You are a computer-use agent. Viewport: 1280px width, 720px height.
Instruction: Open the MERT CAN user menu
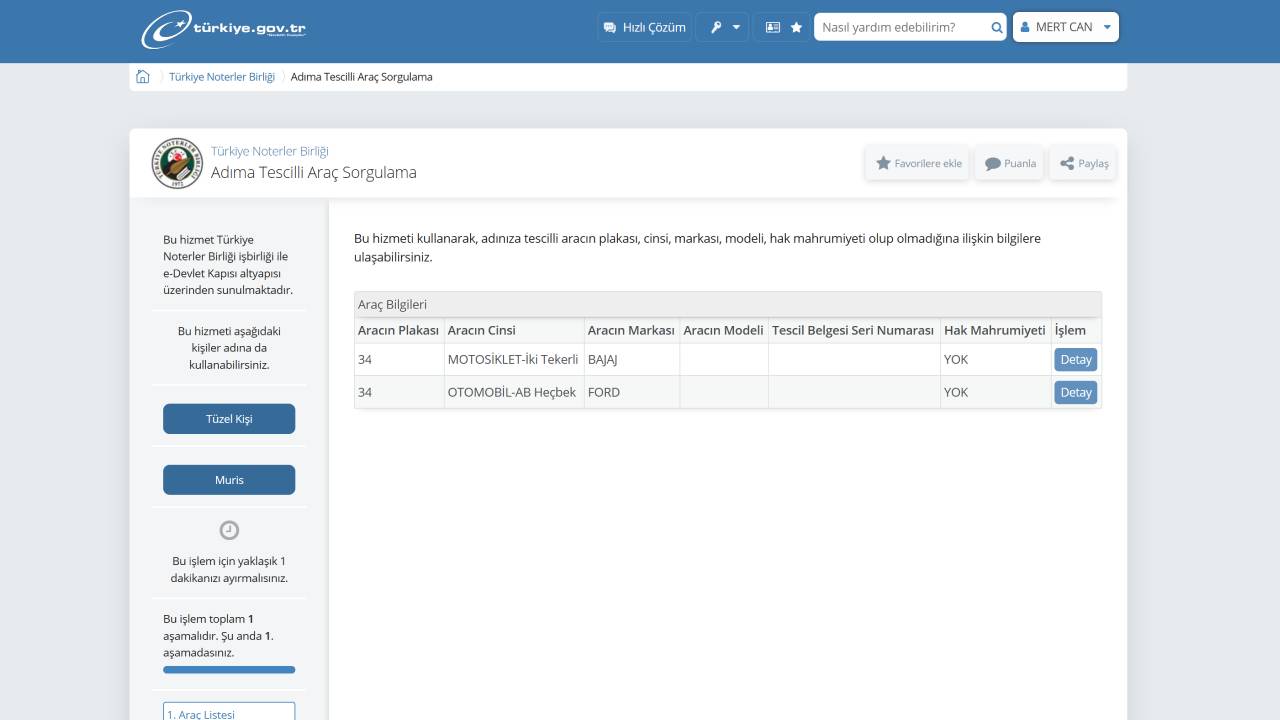pos(1065,27)
